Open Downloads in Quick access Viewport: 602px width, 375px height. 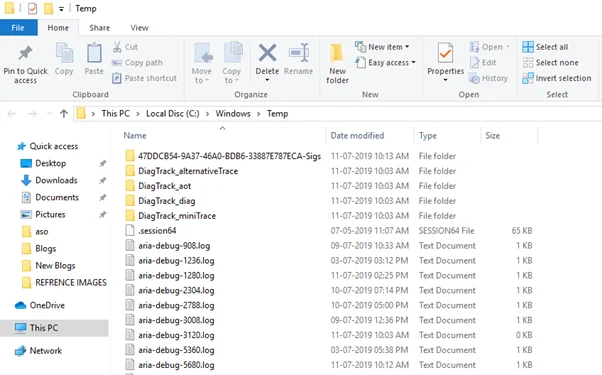49,180
